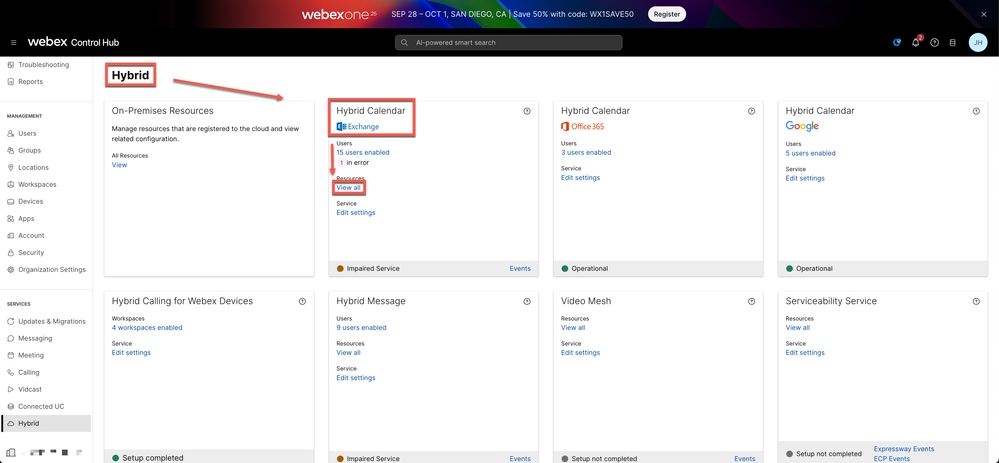Open Devices in the sidebar
This screenshot has width=999, height=463.
[x=31, y=201]
